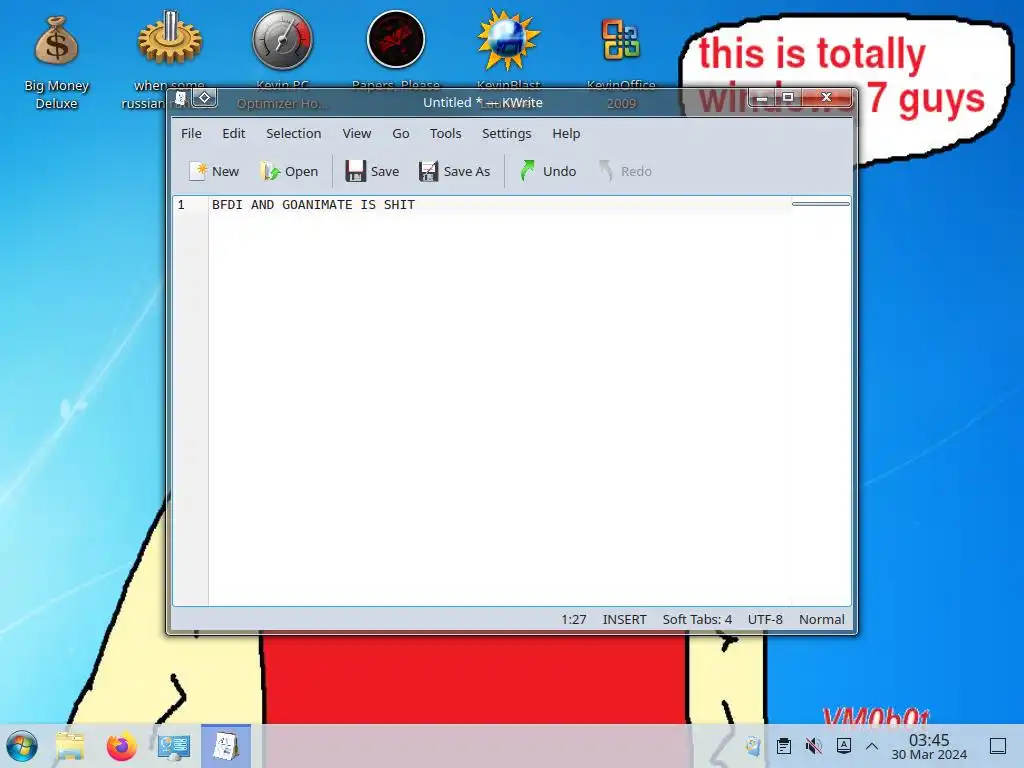
Task: Undo the last edit via toolbar
Action: (548, 171)
